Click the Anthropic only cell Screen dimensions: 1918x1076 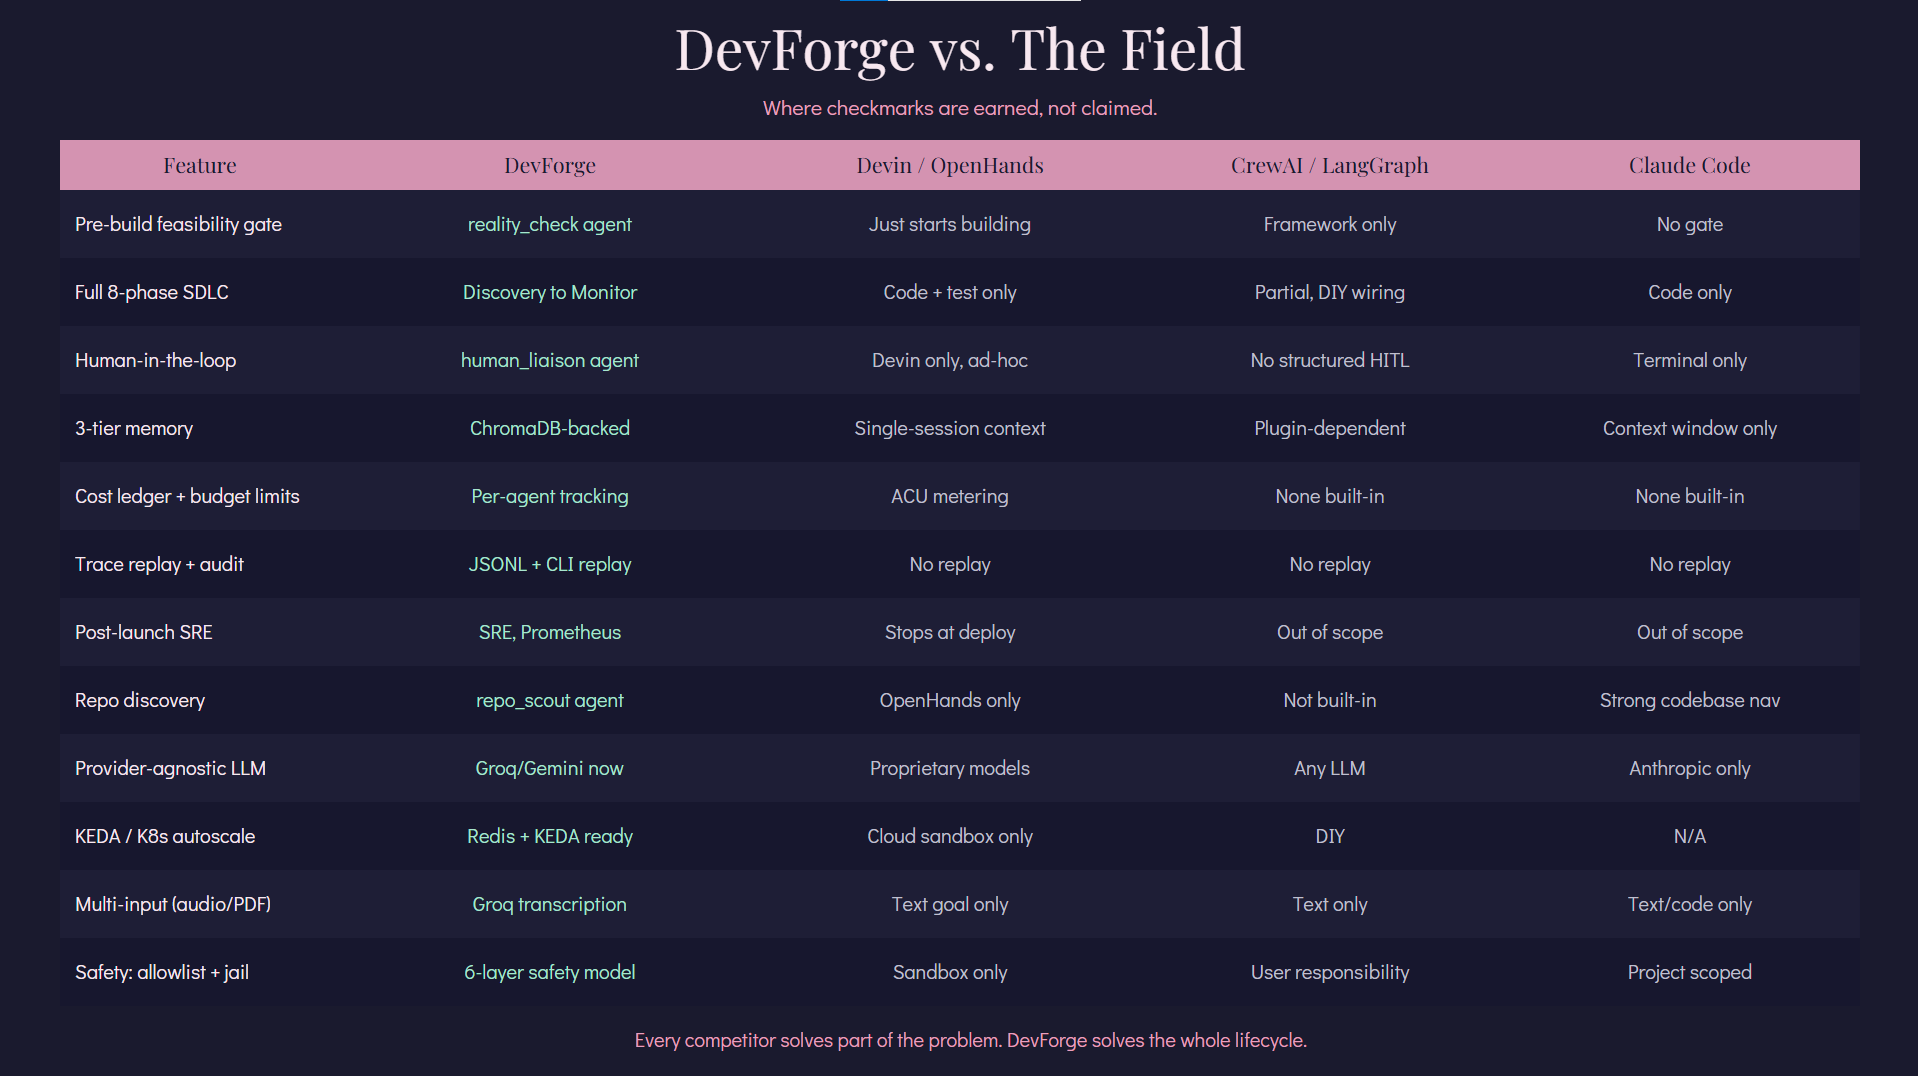click(x=1689, y=768)
